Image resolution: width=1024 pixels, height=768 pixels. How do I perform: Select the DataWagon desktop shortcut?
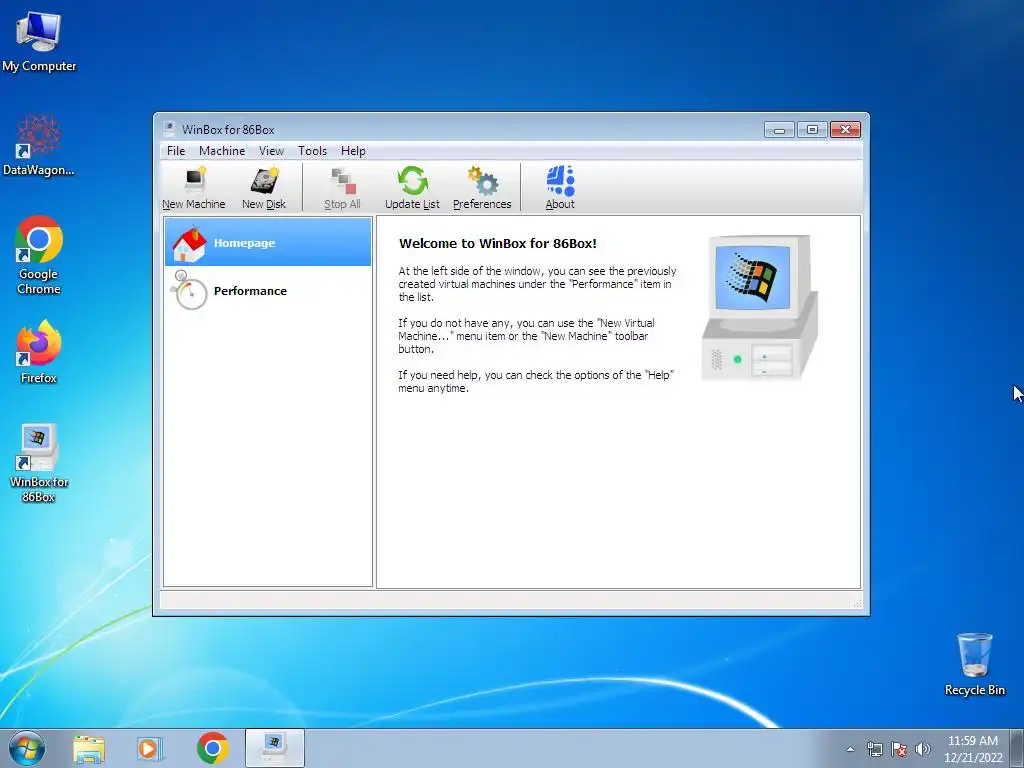(39, 146)
